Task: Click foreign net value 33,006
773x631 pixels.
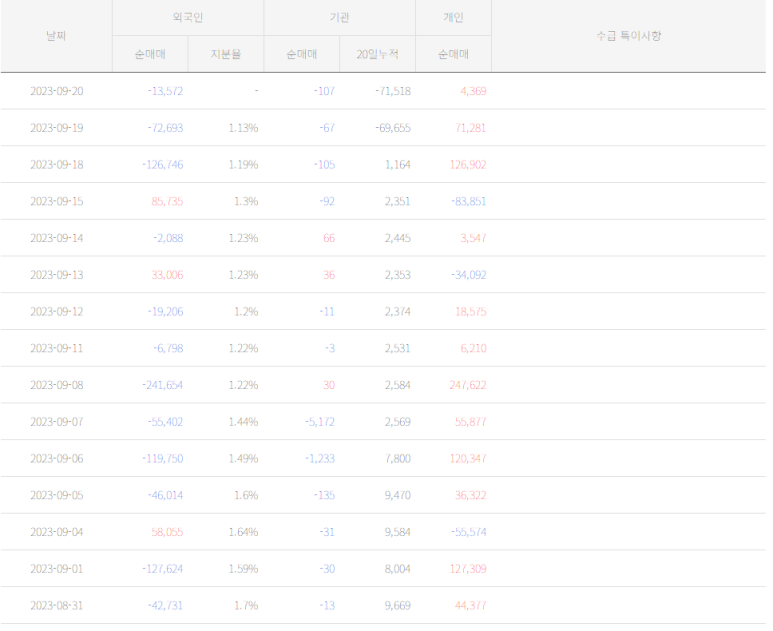Action: coord(167,275)
